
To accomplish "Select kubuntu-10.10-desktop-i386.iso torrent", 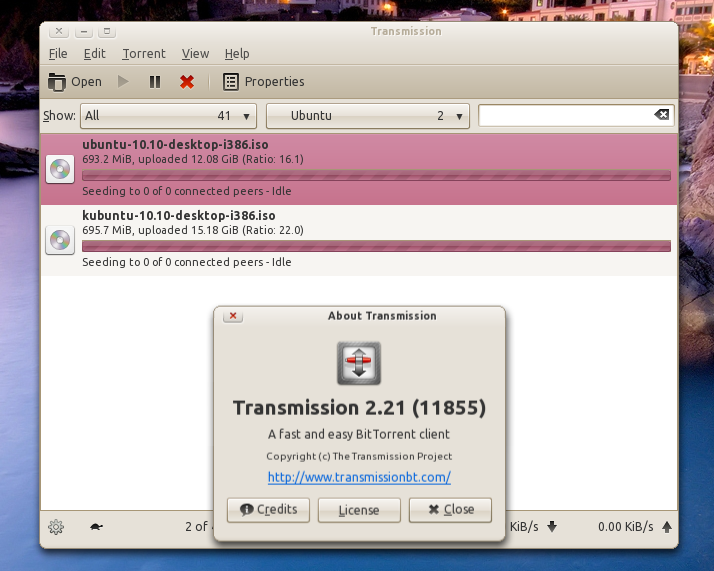I will click(359, 240).
